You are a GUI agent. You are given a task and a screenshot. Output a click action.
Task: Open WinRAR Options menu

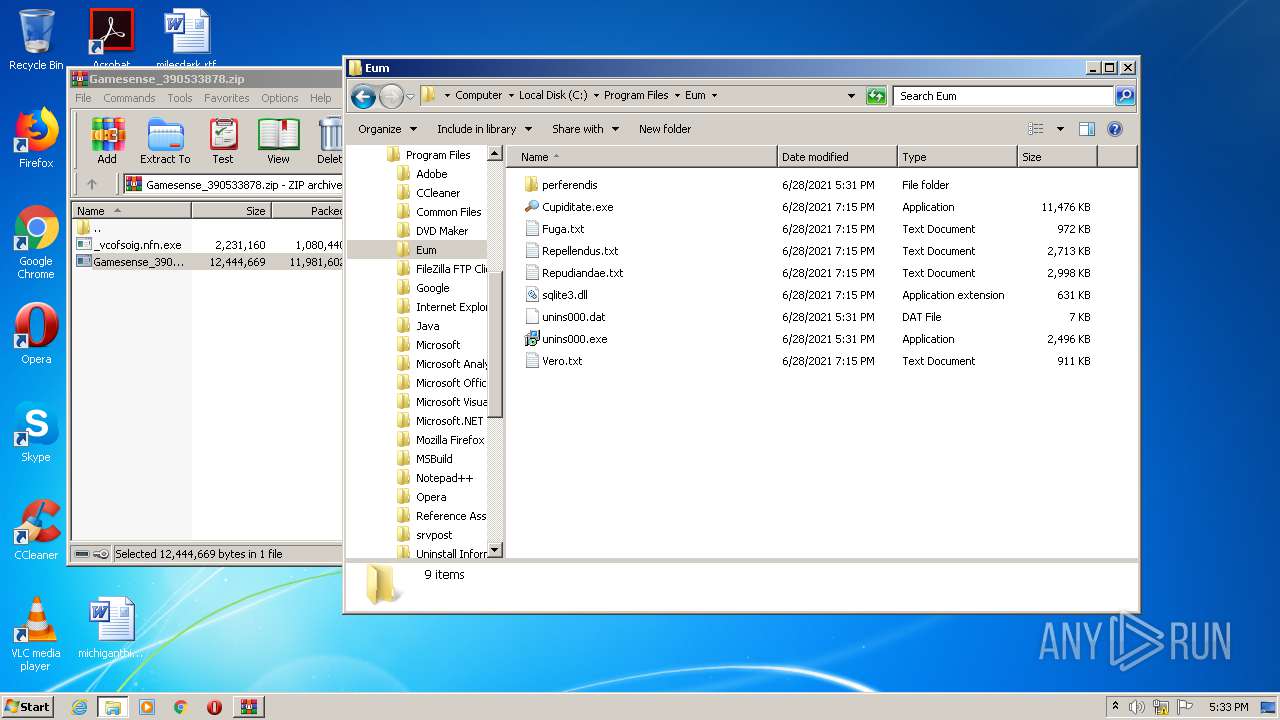tap(280, 98)
